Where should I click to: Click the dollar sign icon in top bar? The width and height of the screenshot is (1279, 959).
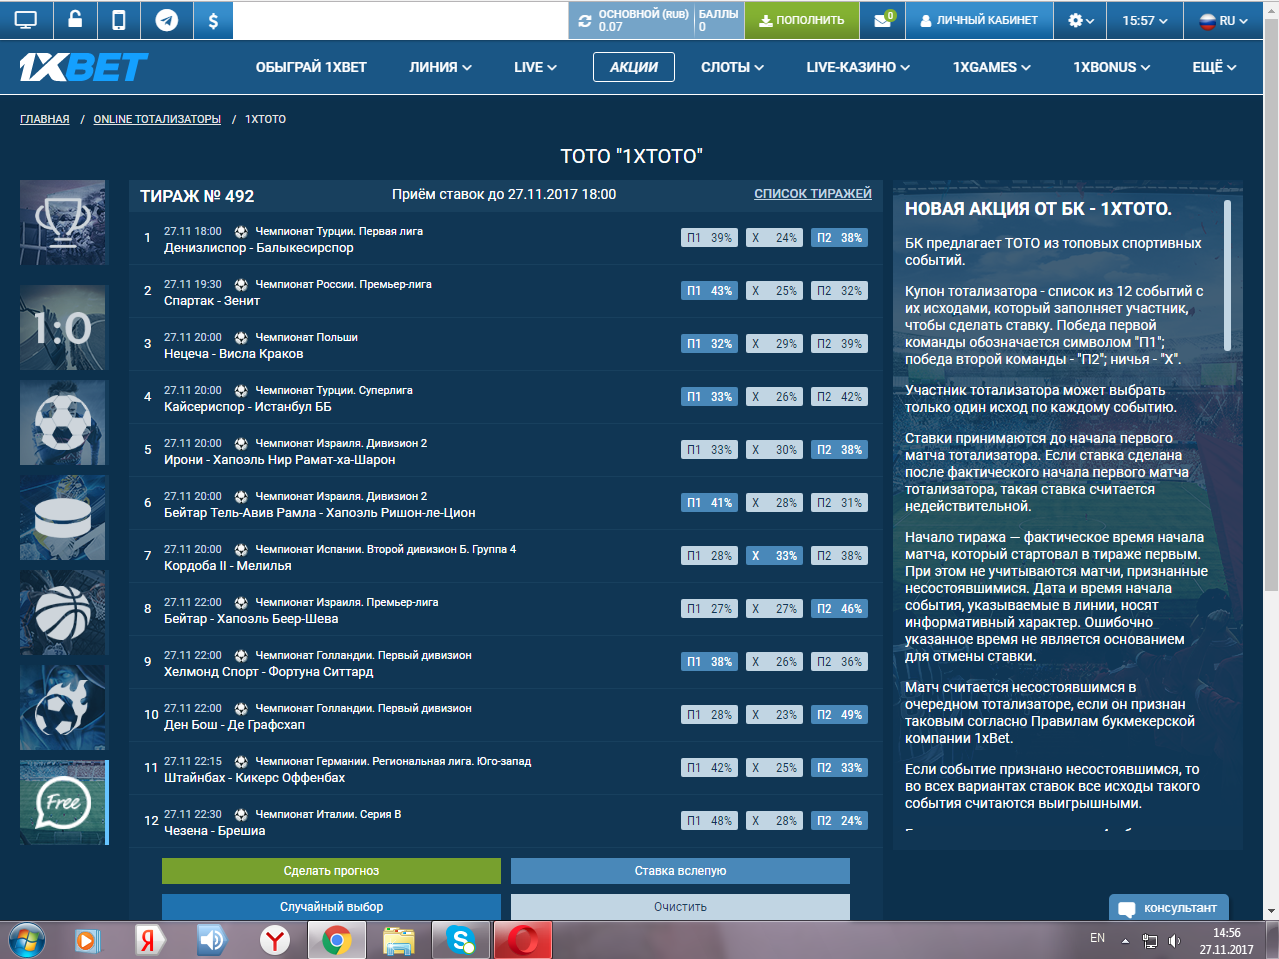(x=212, y=20)
